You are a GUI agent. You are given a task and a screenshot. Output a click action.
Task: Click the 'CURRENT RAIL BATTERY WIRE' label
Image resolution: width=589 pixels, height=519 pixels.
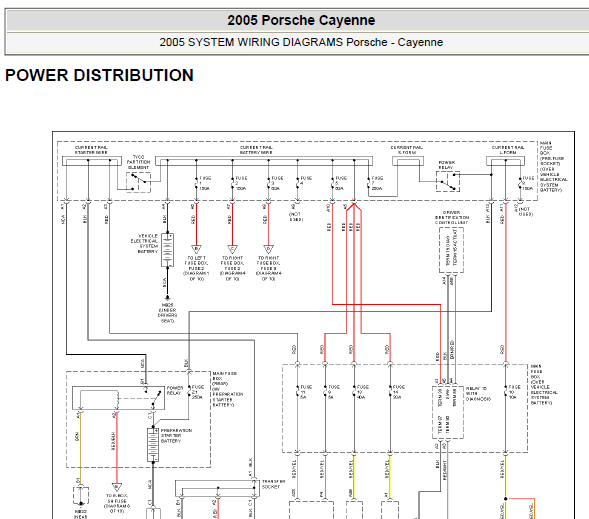pyautogui.click(x=256, y=150)
